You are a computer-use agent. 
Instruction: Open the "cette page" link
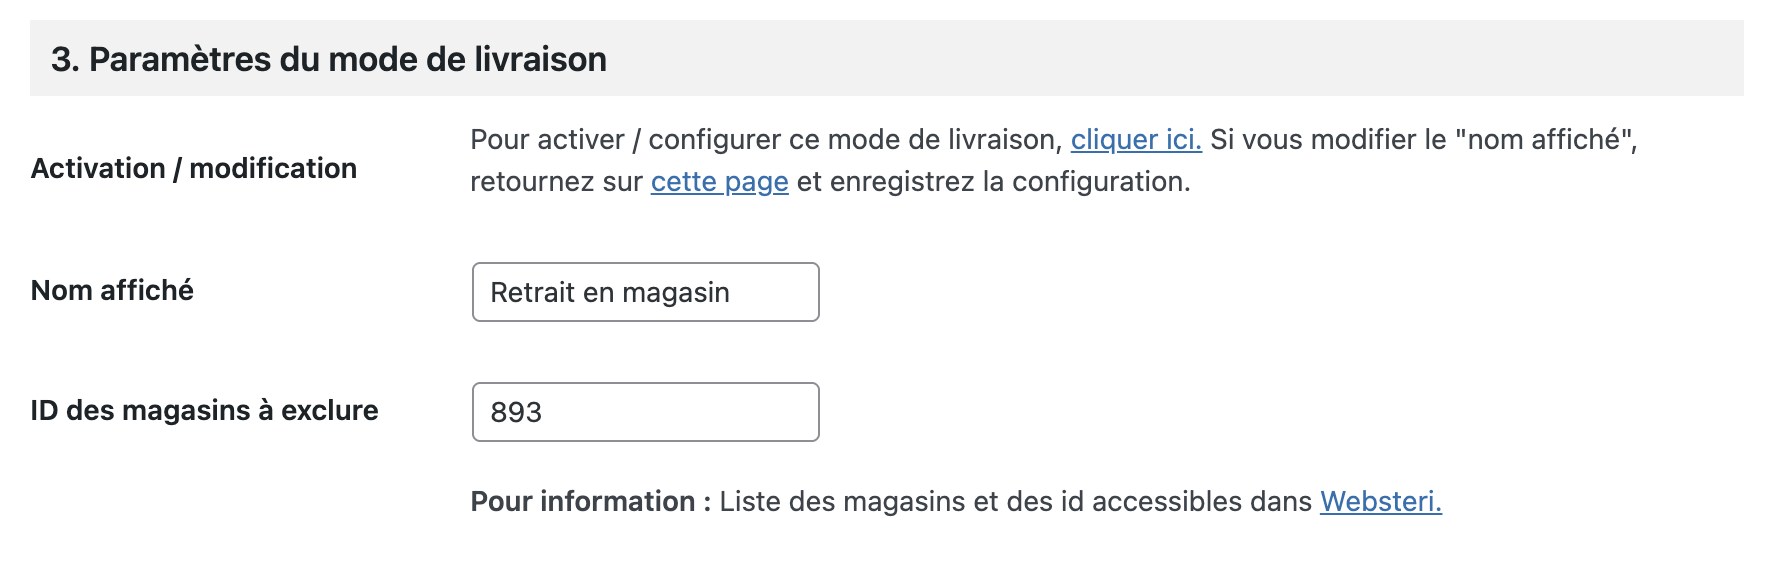(719, 182)
